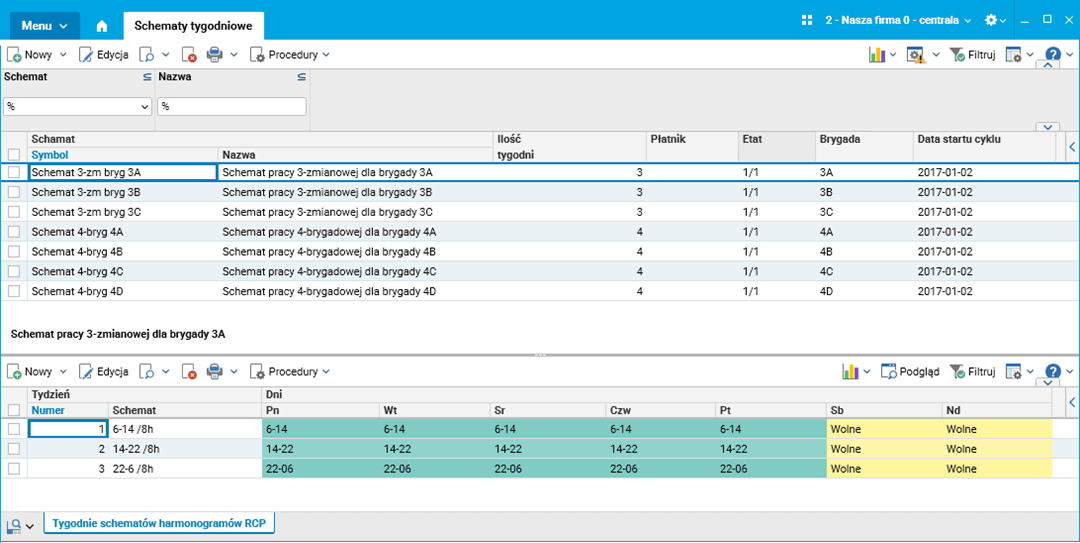Image resolution: width=1080 pixels, height=543 pixels.
Task: Tick checkbox for Schemat 4-bryg 4D row
Action: [14, 291]
